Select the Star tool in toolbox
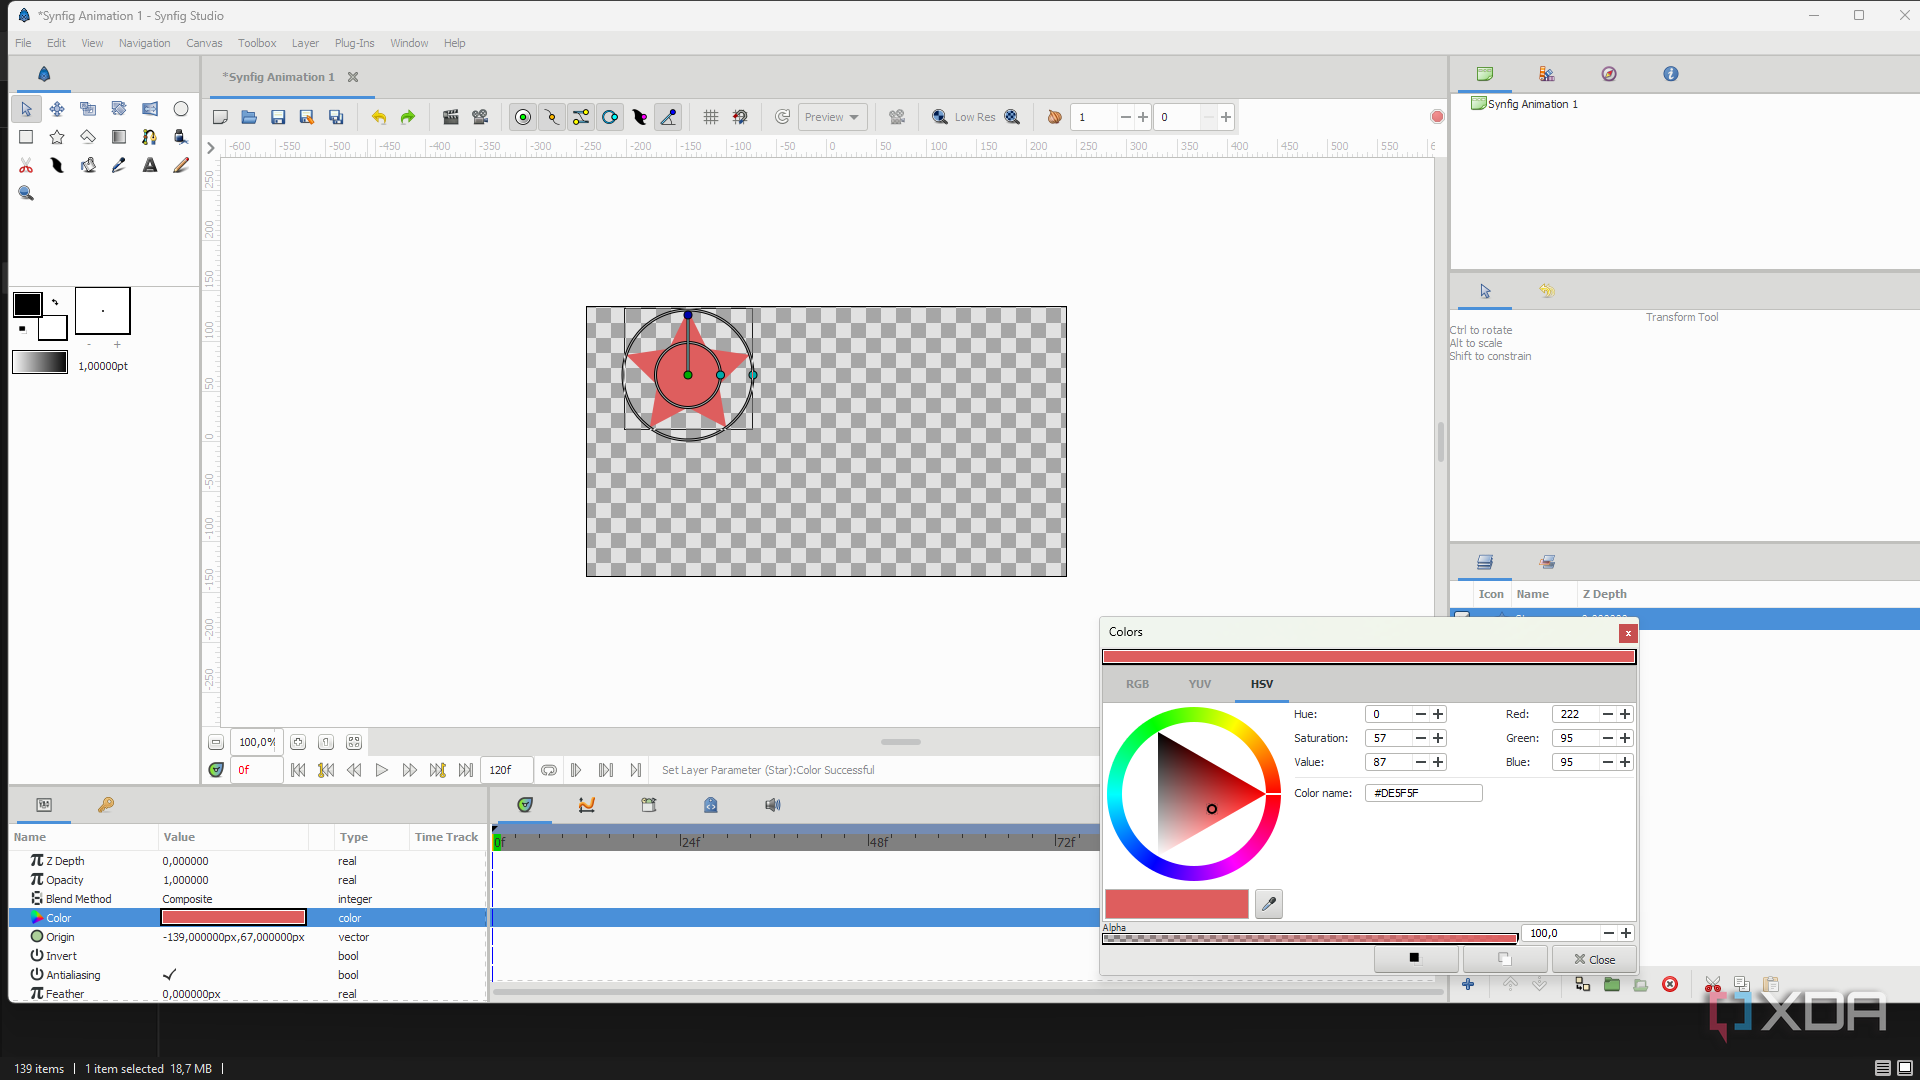The height and width of the screenshot is (1080, 1920). coord(57,137)
